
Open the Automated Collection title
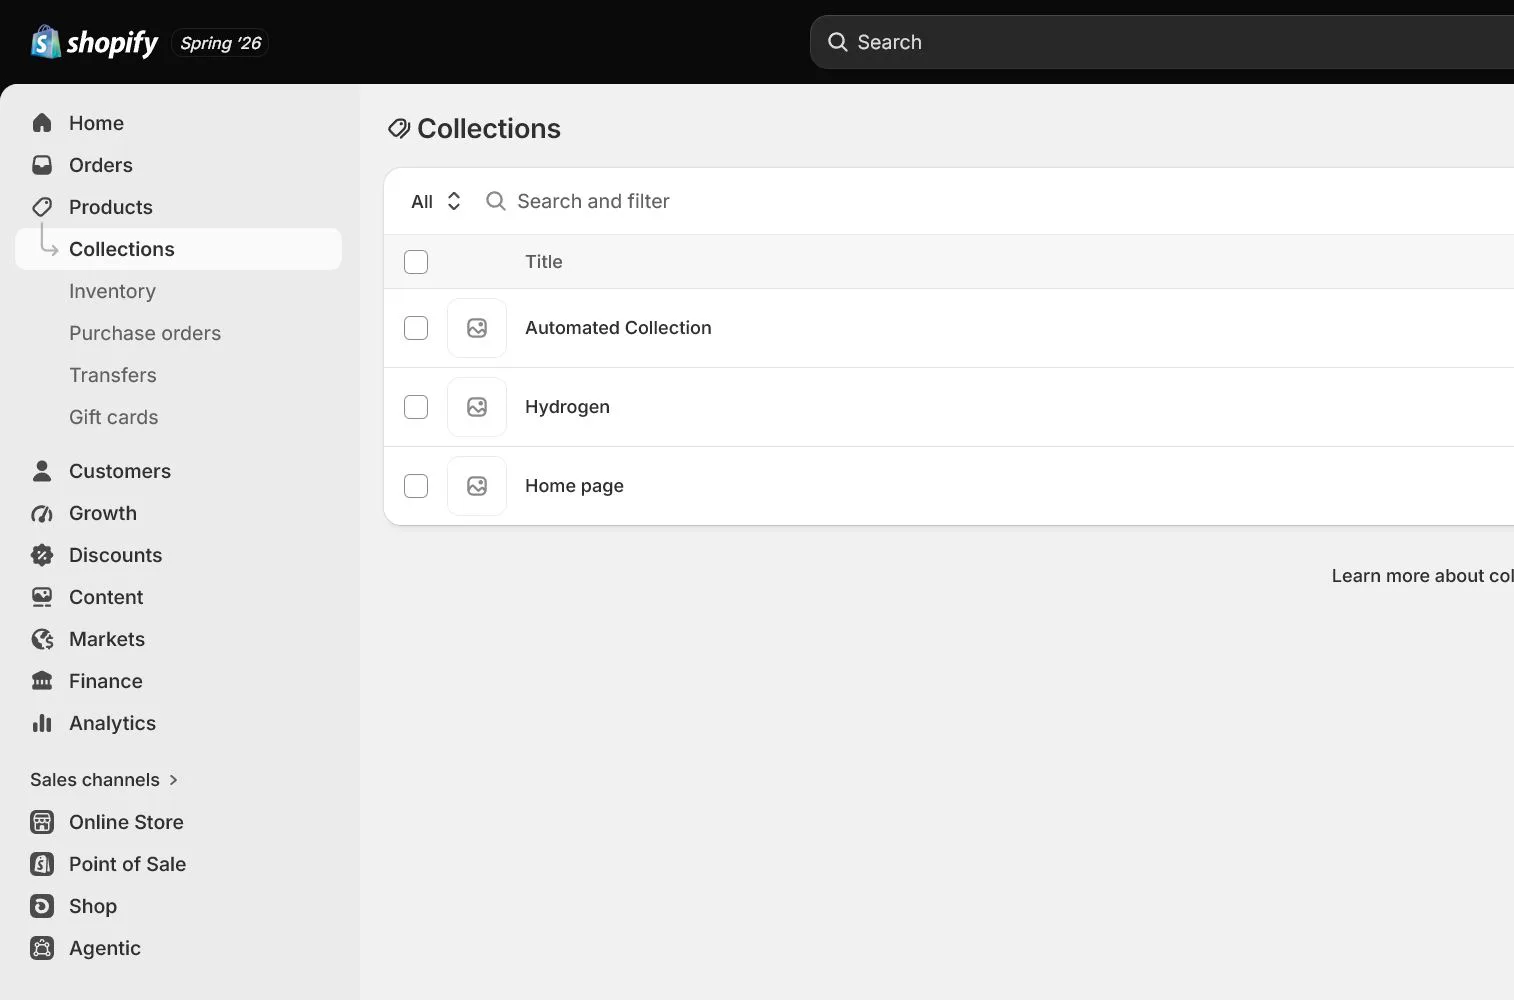618,328
